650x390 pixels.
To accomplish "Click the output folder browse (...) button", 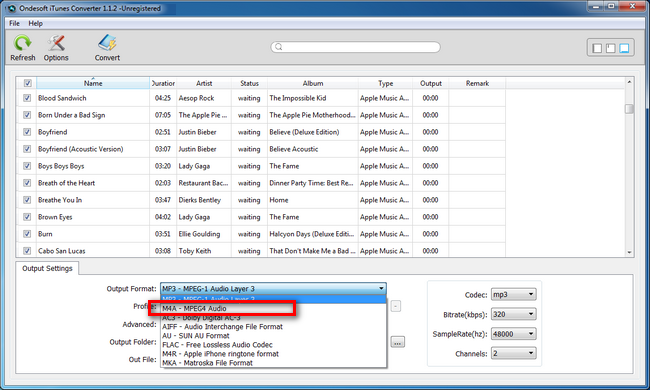I will [x=398, y=342].
